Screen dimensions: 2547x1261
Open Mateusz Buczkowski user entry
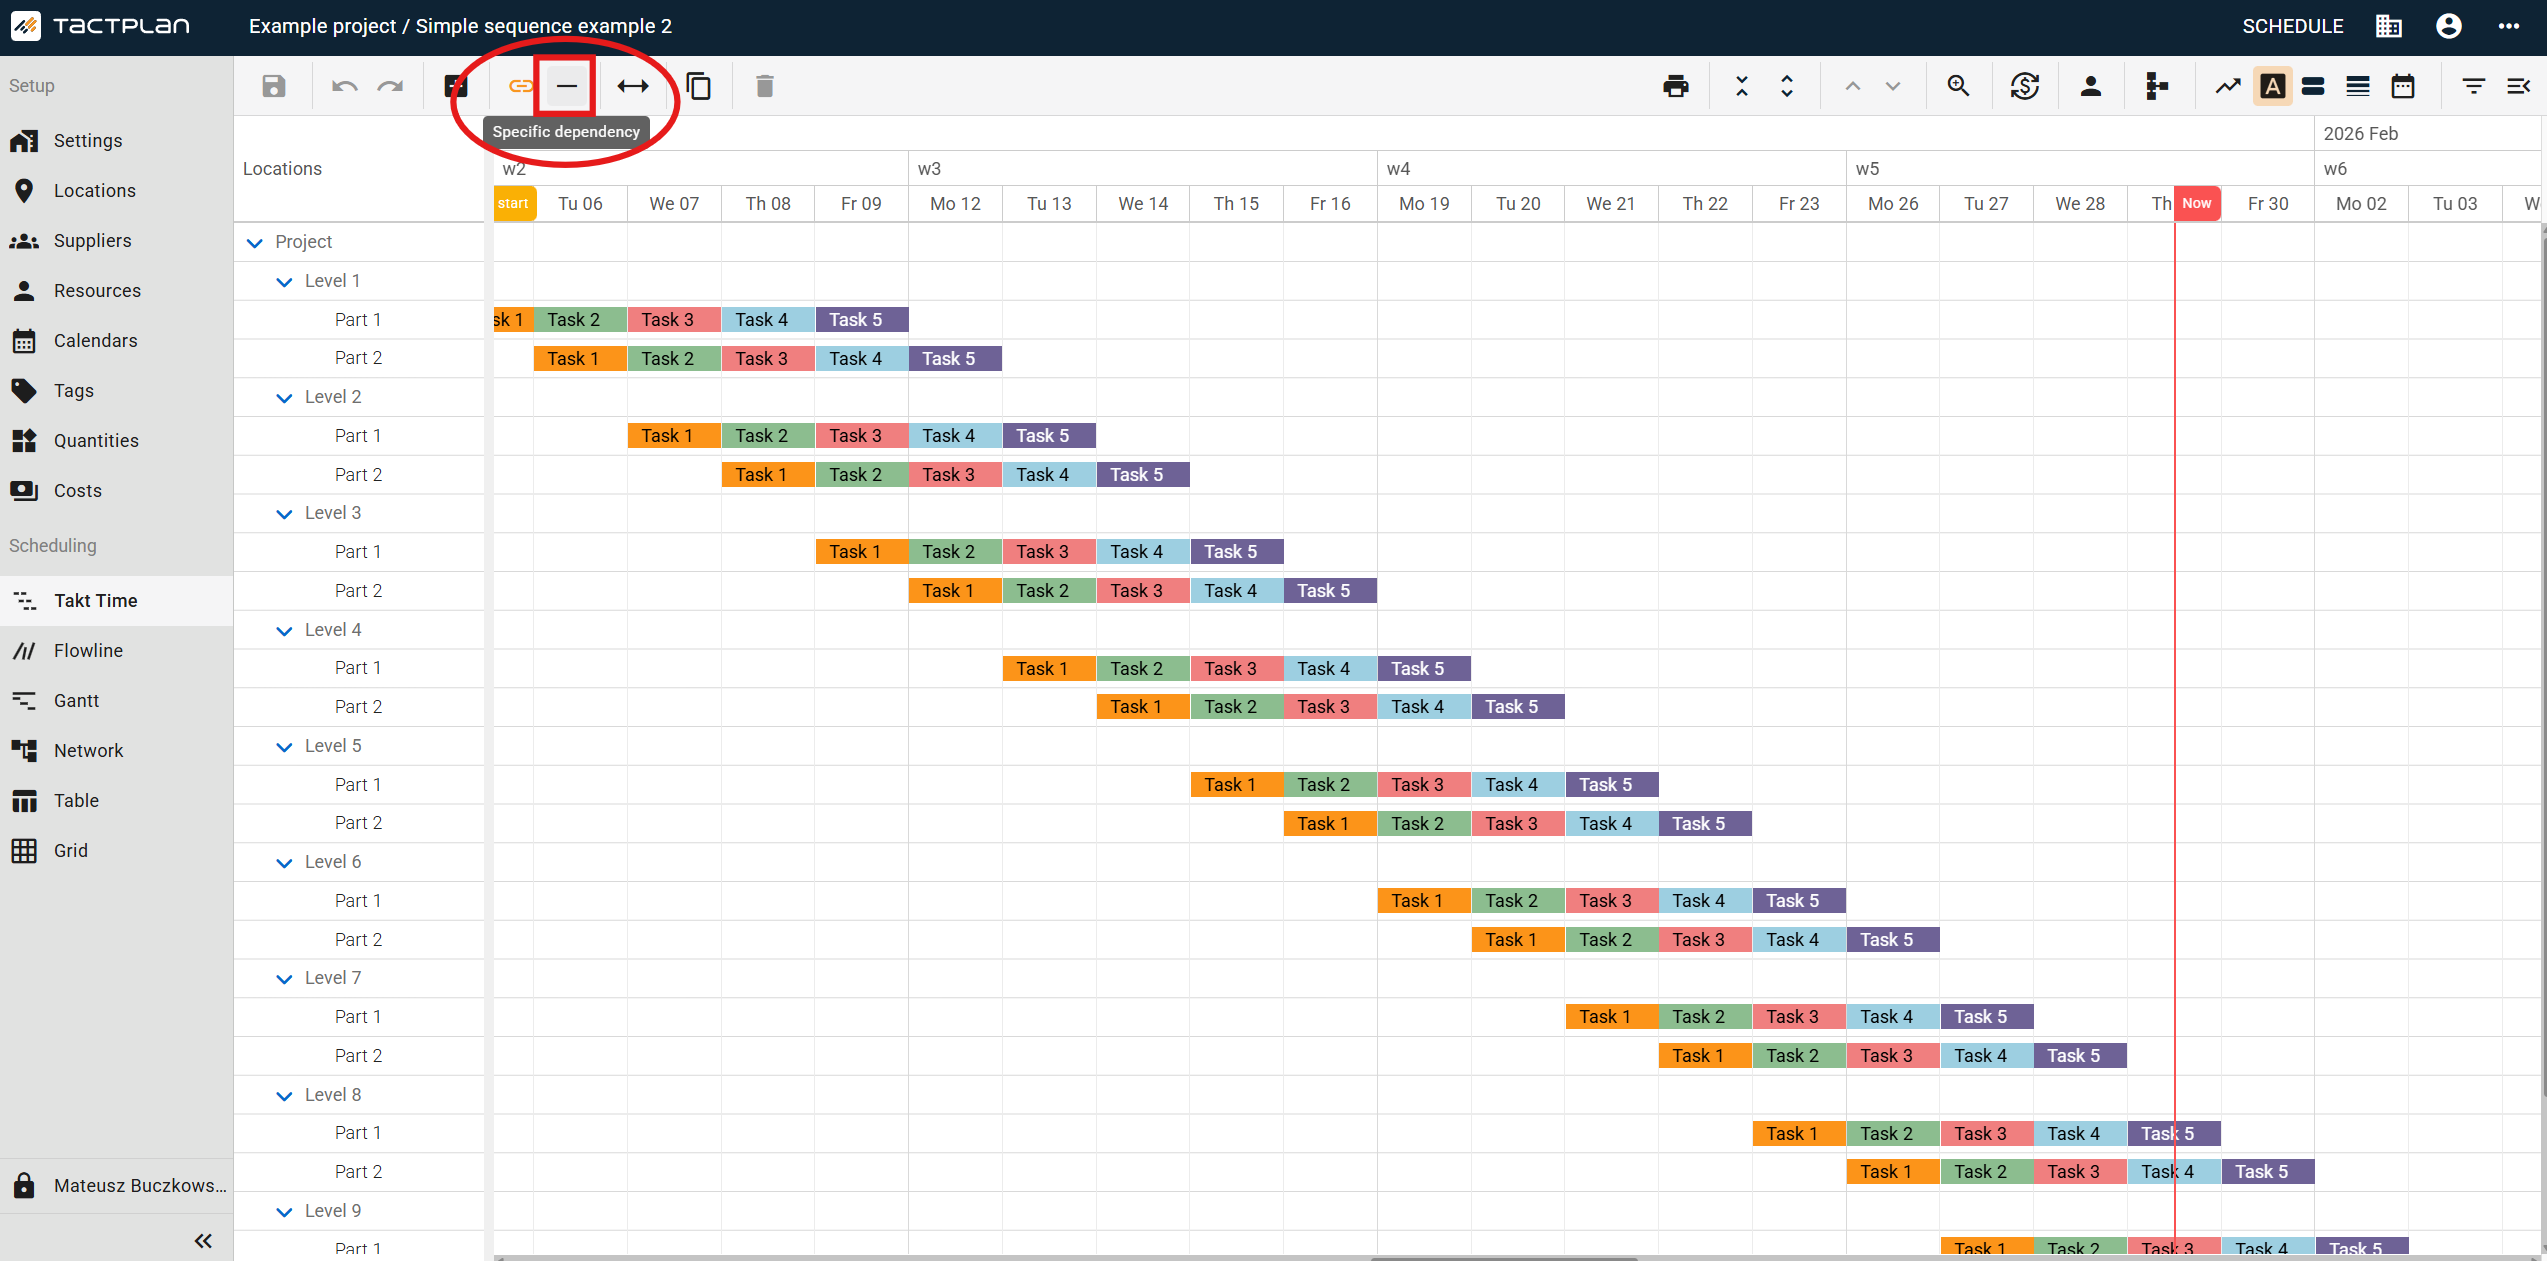116,1186
